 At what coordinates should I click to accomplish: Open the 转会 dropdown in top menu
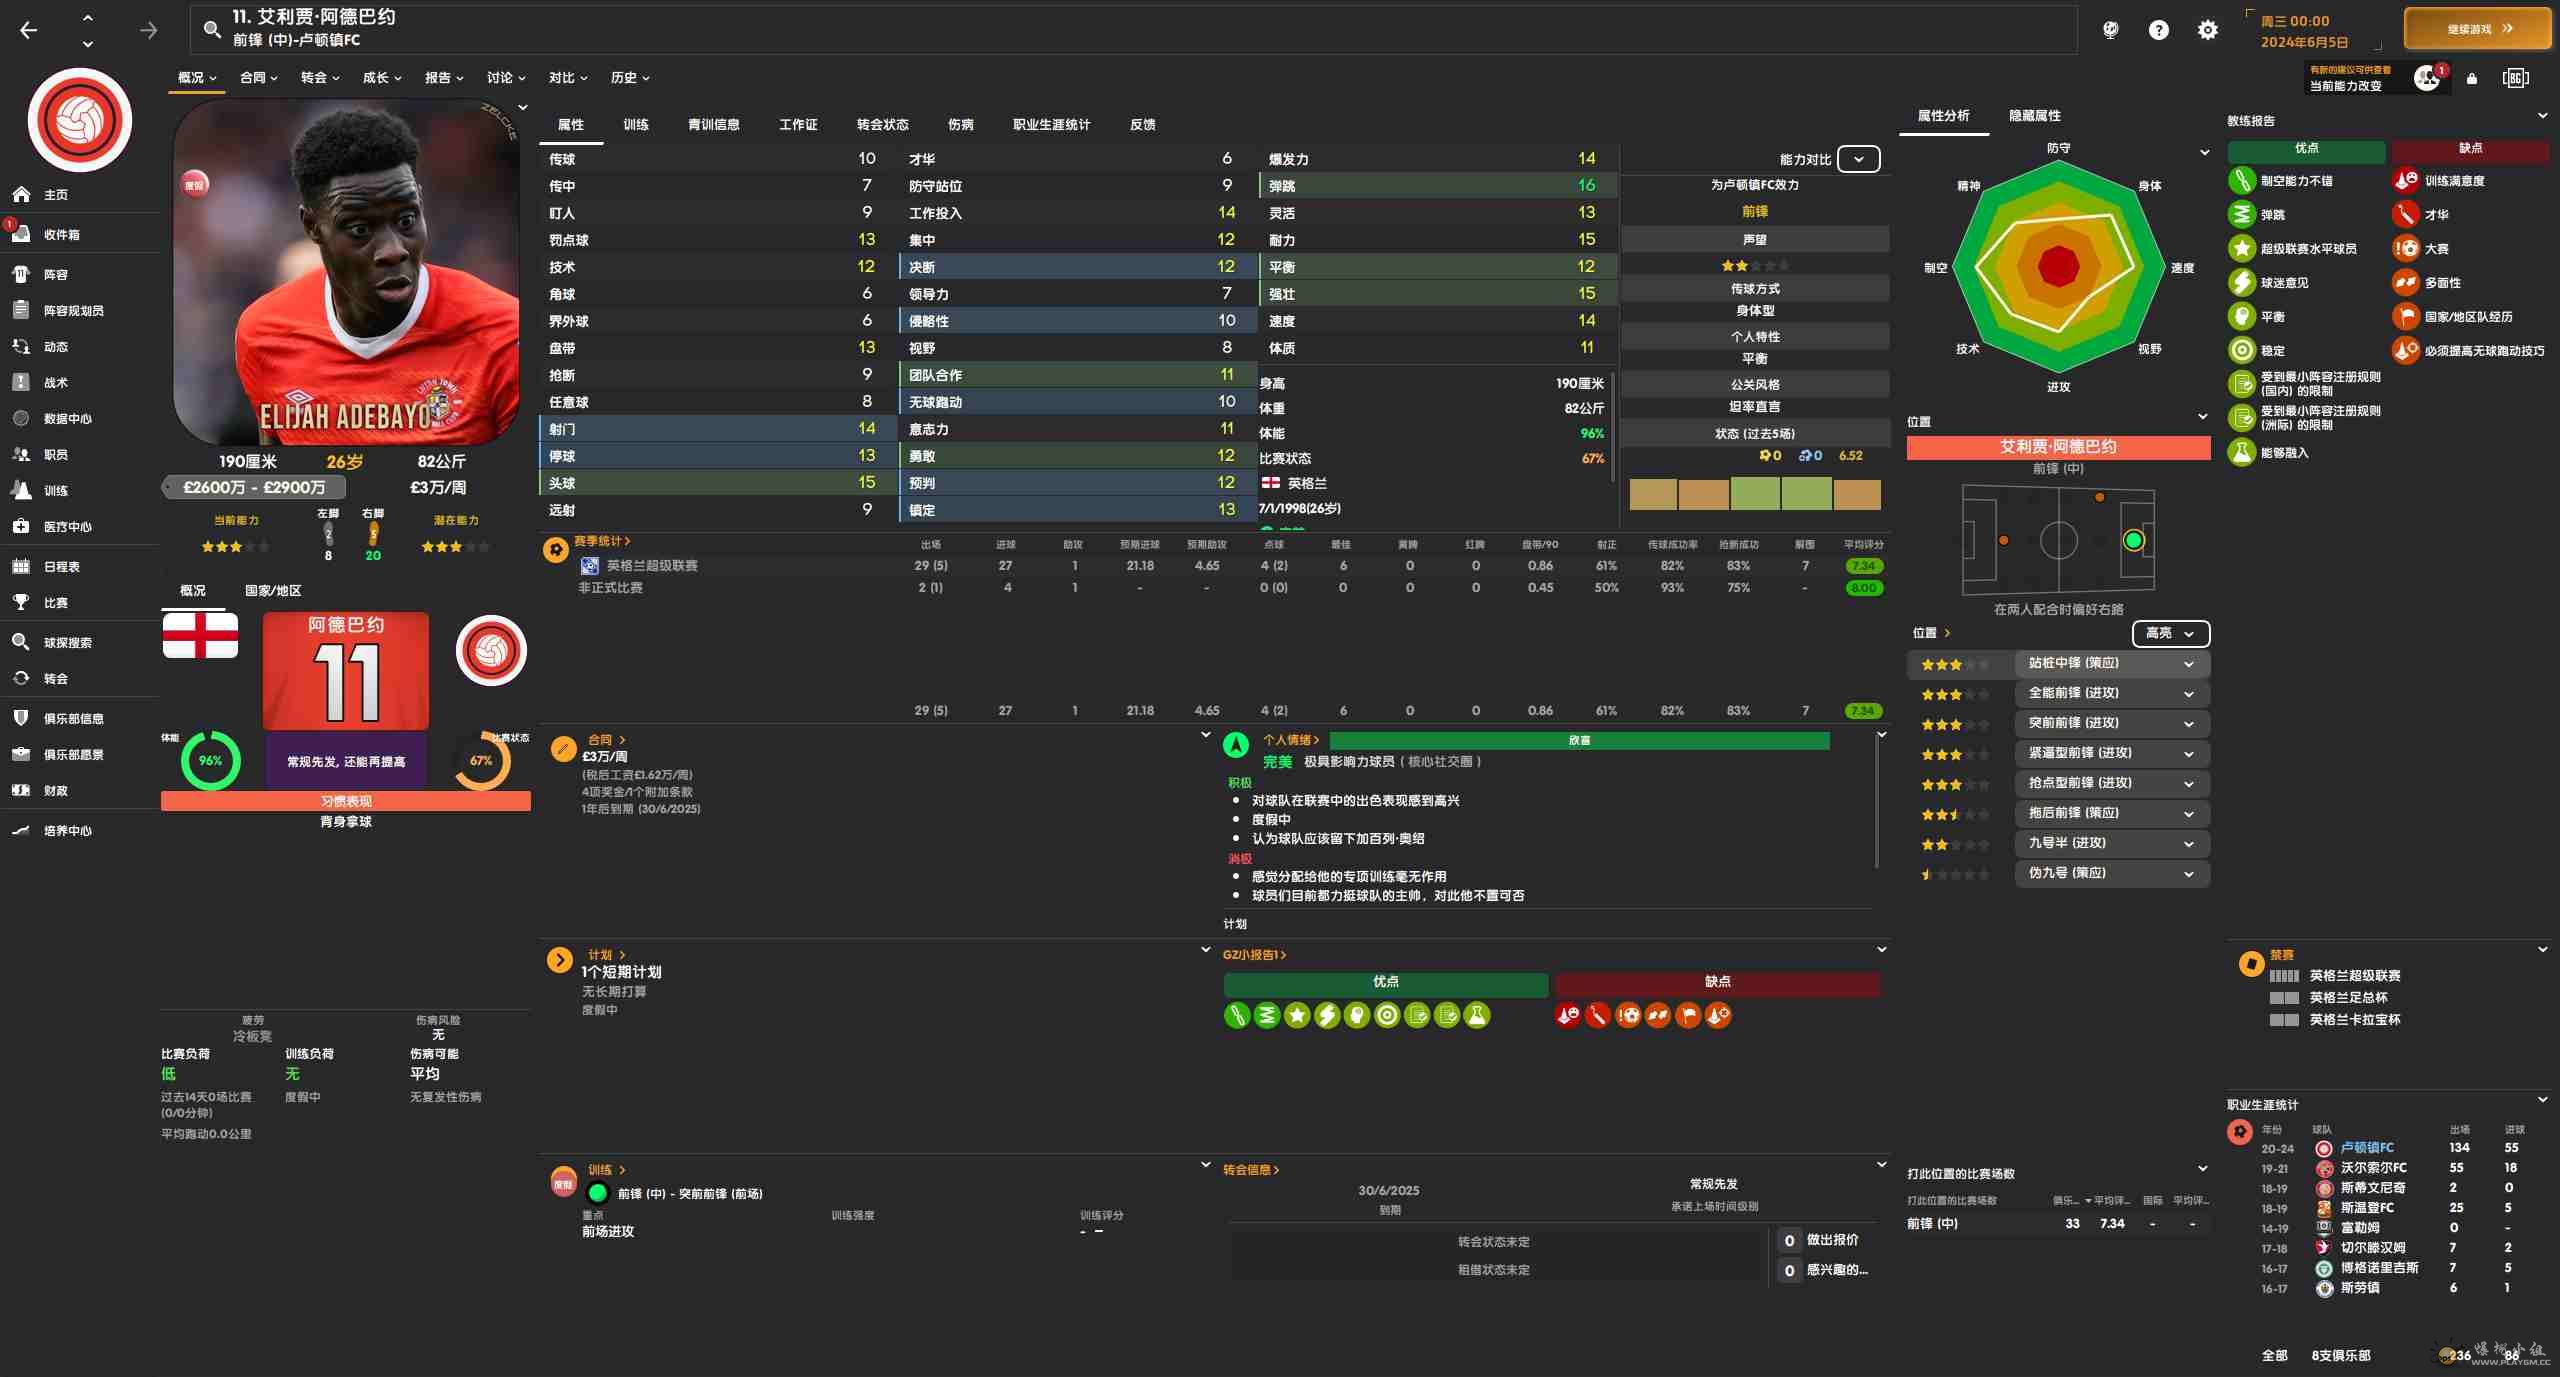click(320, 78)
